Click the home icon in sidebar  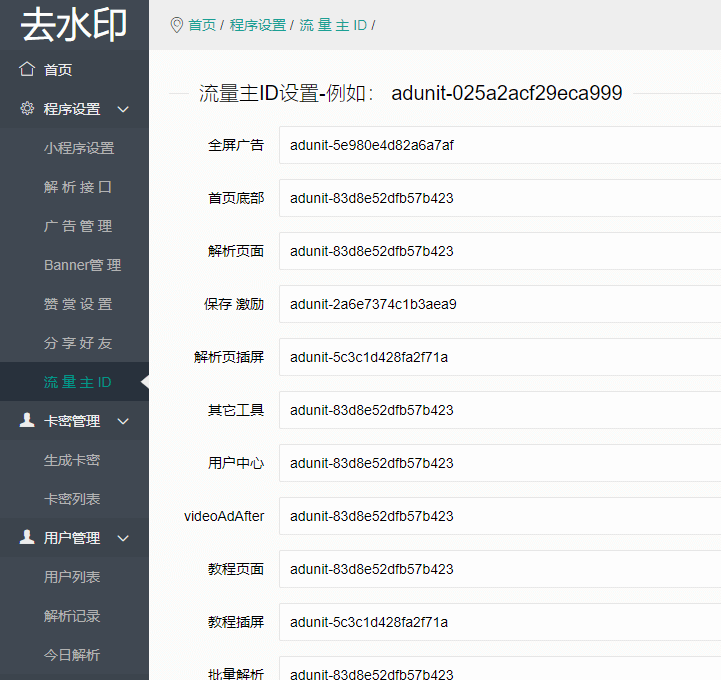[x=27, y=70]
